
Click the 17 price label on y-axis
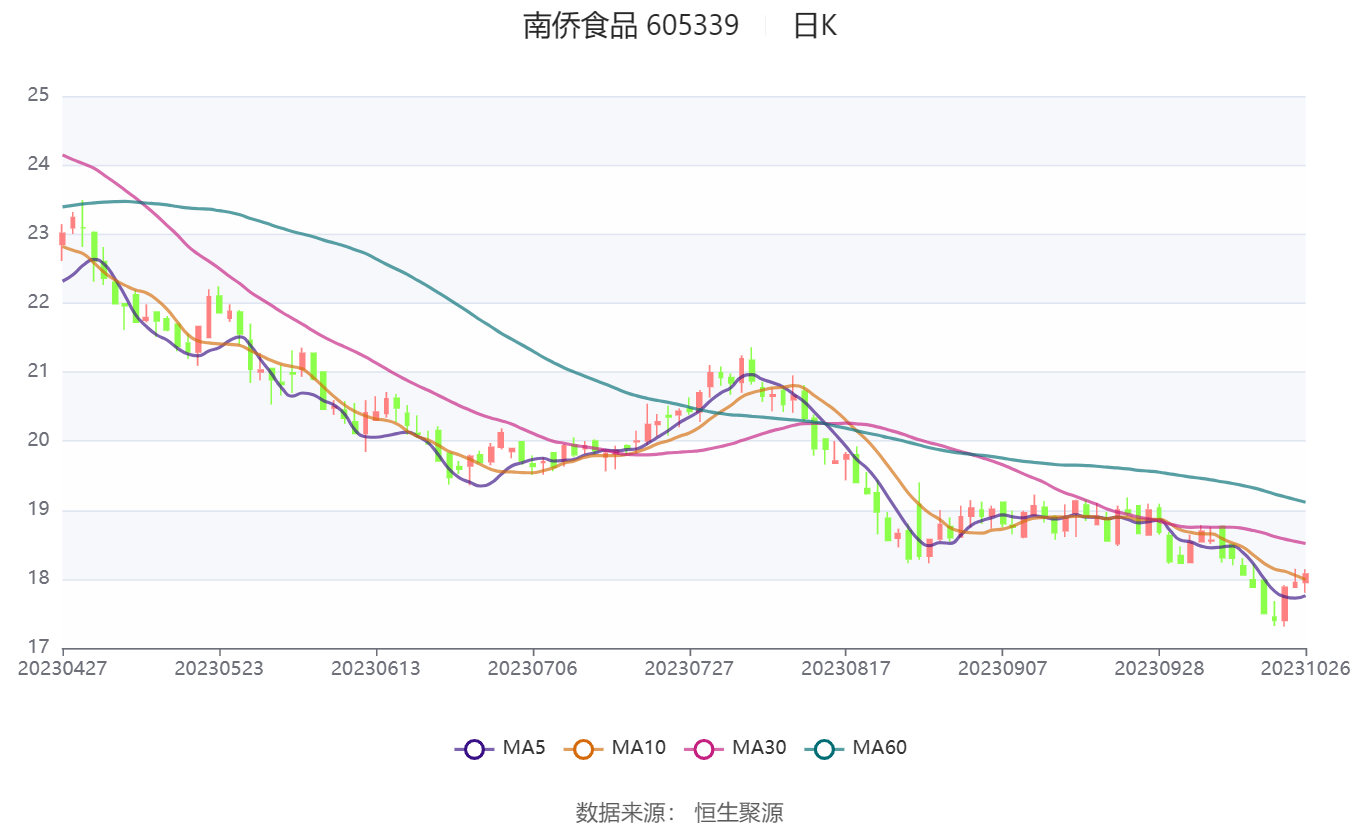(38, 647)
